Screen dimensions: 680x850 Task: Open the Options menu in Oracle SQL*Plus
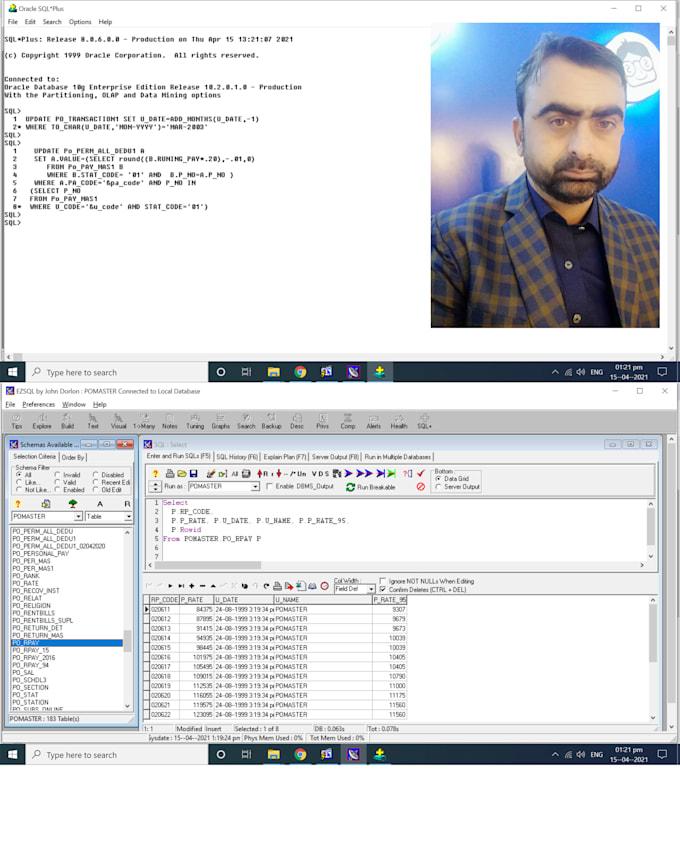pyautogui.click(x=80, y=22)
